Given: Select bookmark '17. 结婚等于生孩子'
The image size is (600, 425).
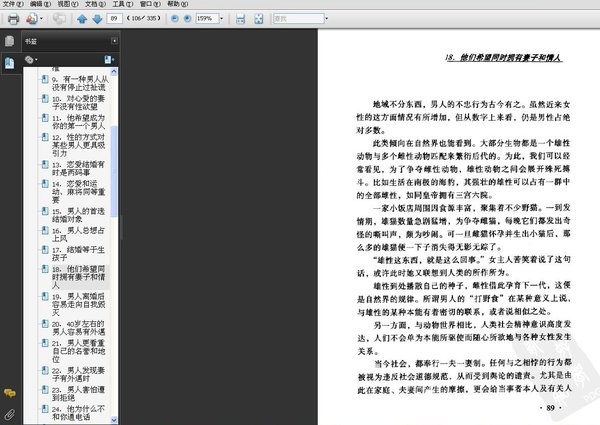Looking at the screenshot, I should coord(78,254).
